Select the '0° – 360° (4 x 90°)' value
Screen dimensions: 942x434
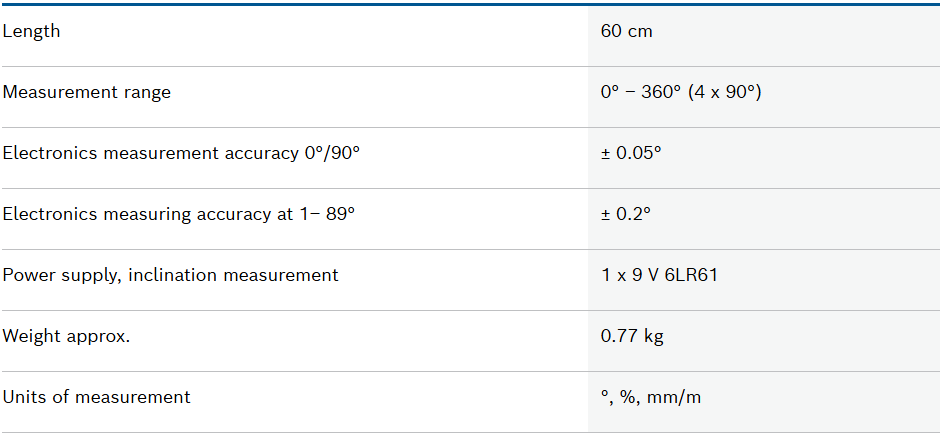(681, 92)
